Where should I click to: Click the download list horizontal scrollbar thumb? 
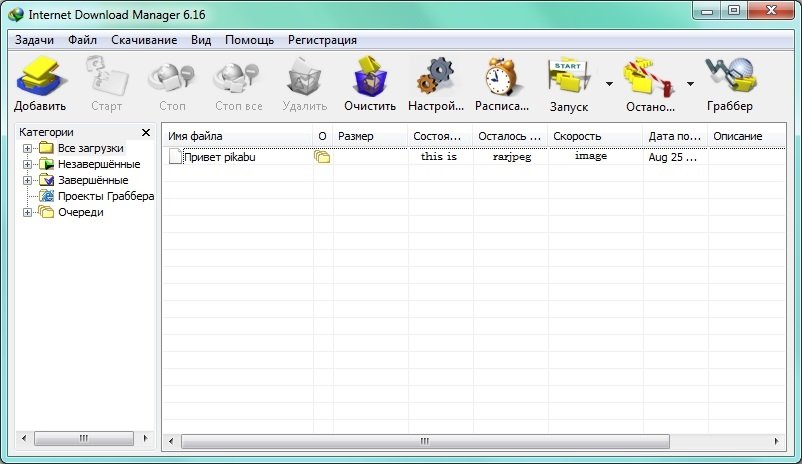425,441
